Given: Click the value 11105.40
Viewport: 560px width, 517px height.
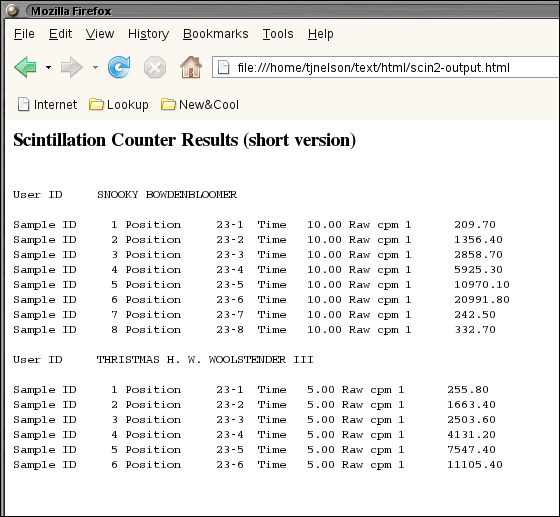Looking at the screenshot, I should point(475,465).
